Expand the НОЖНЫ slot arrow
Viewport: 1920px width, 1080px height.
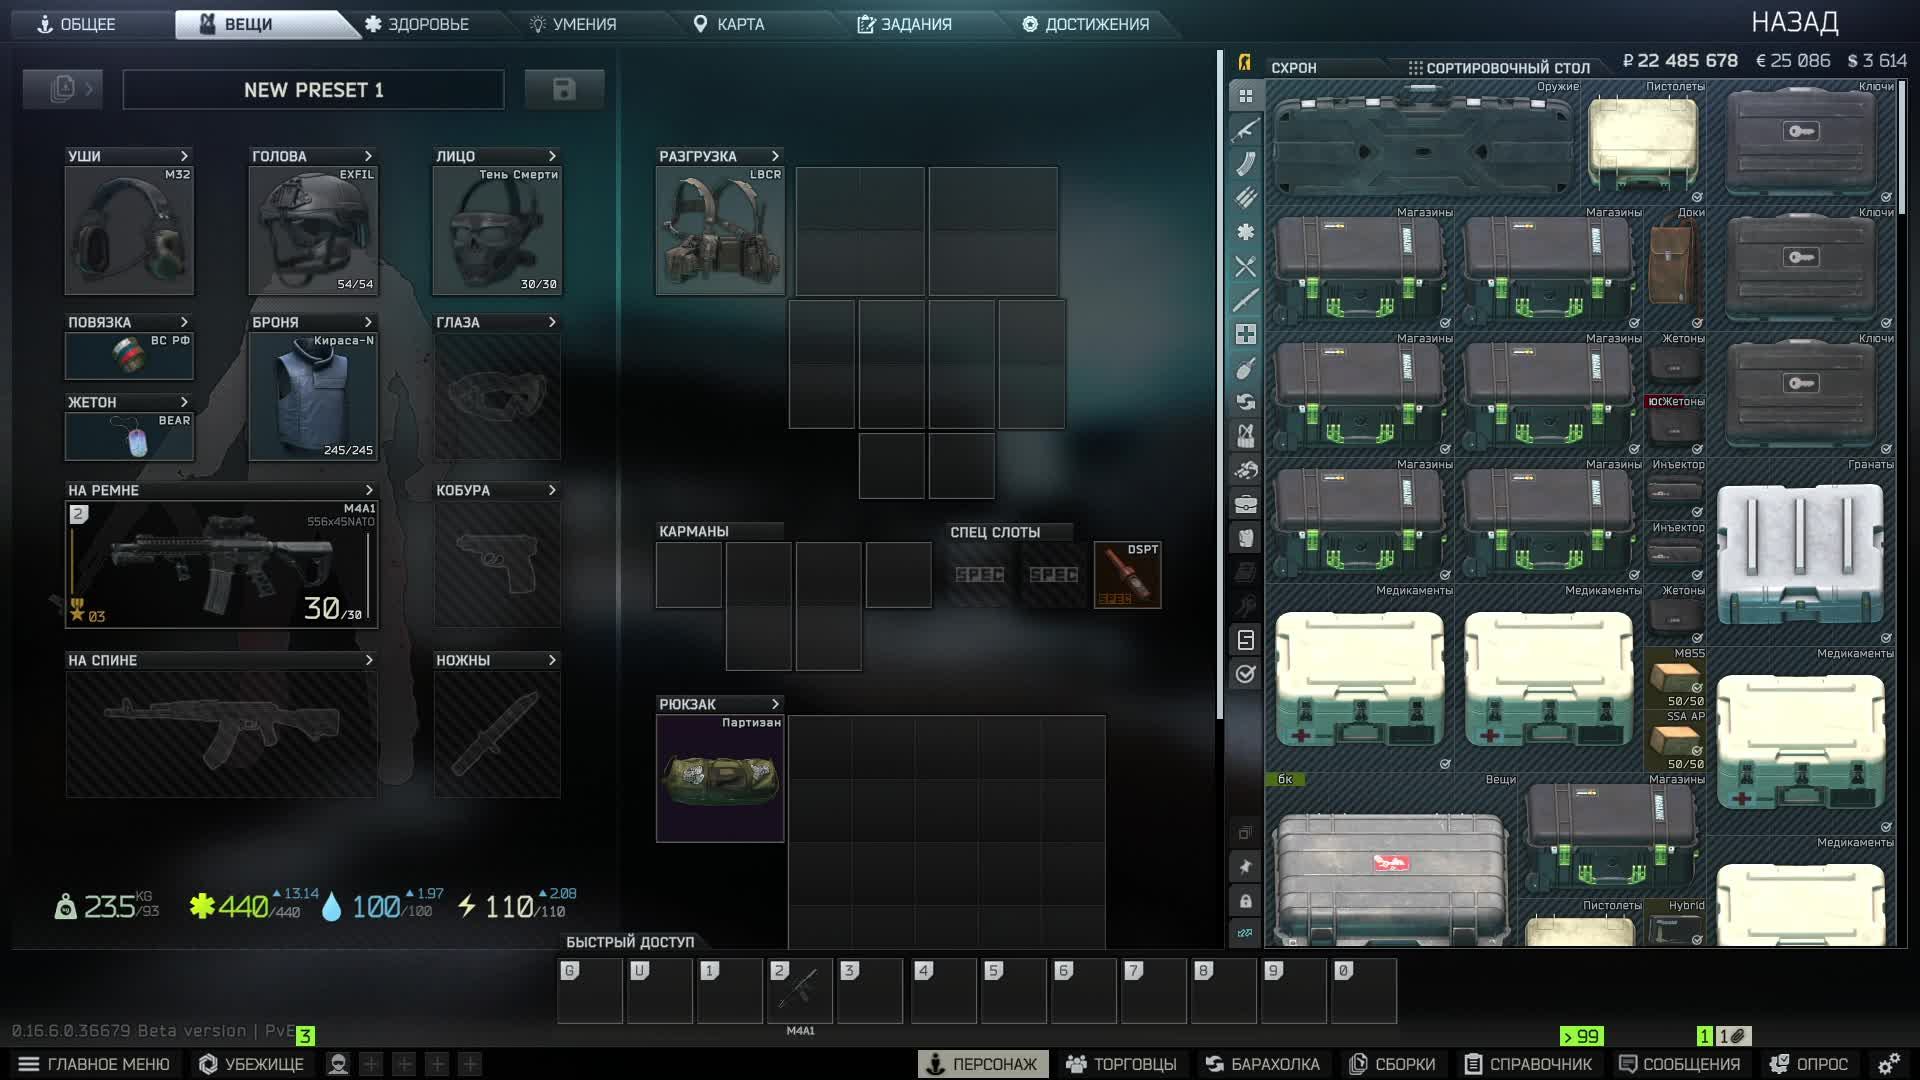click(552, 660)
